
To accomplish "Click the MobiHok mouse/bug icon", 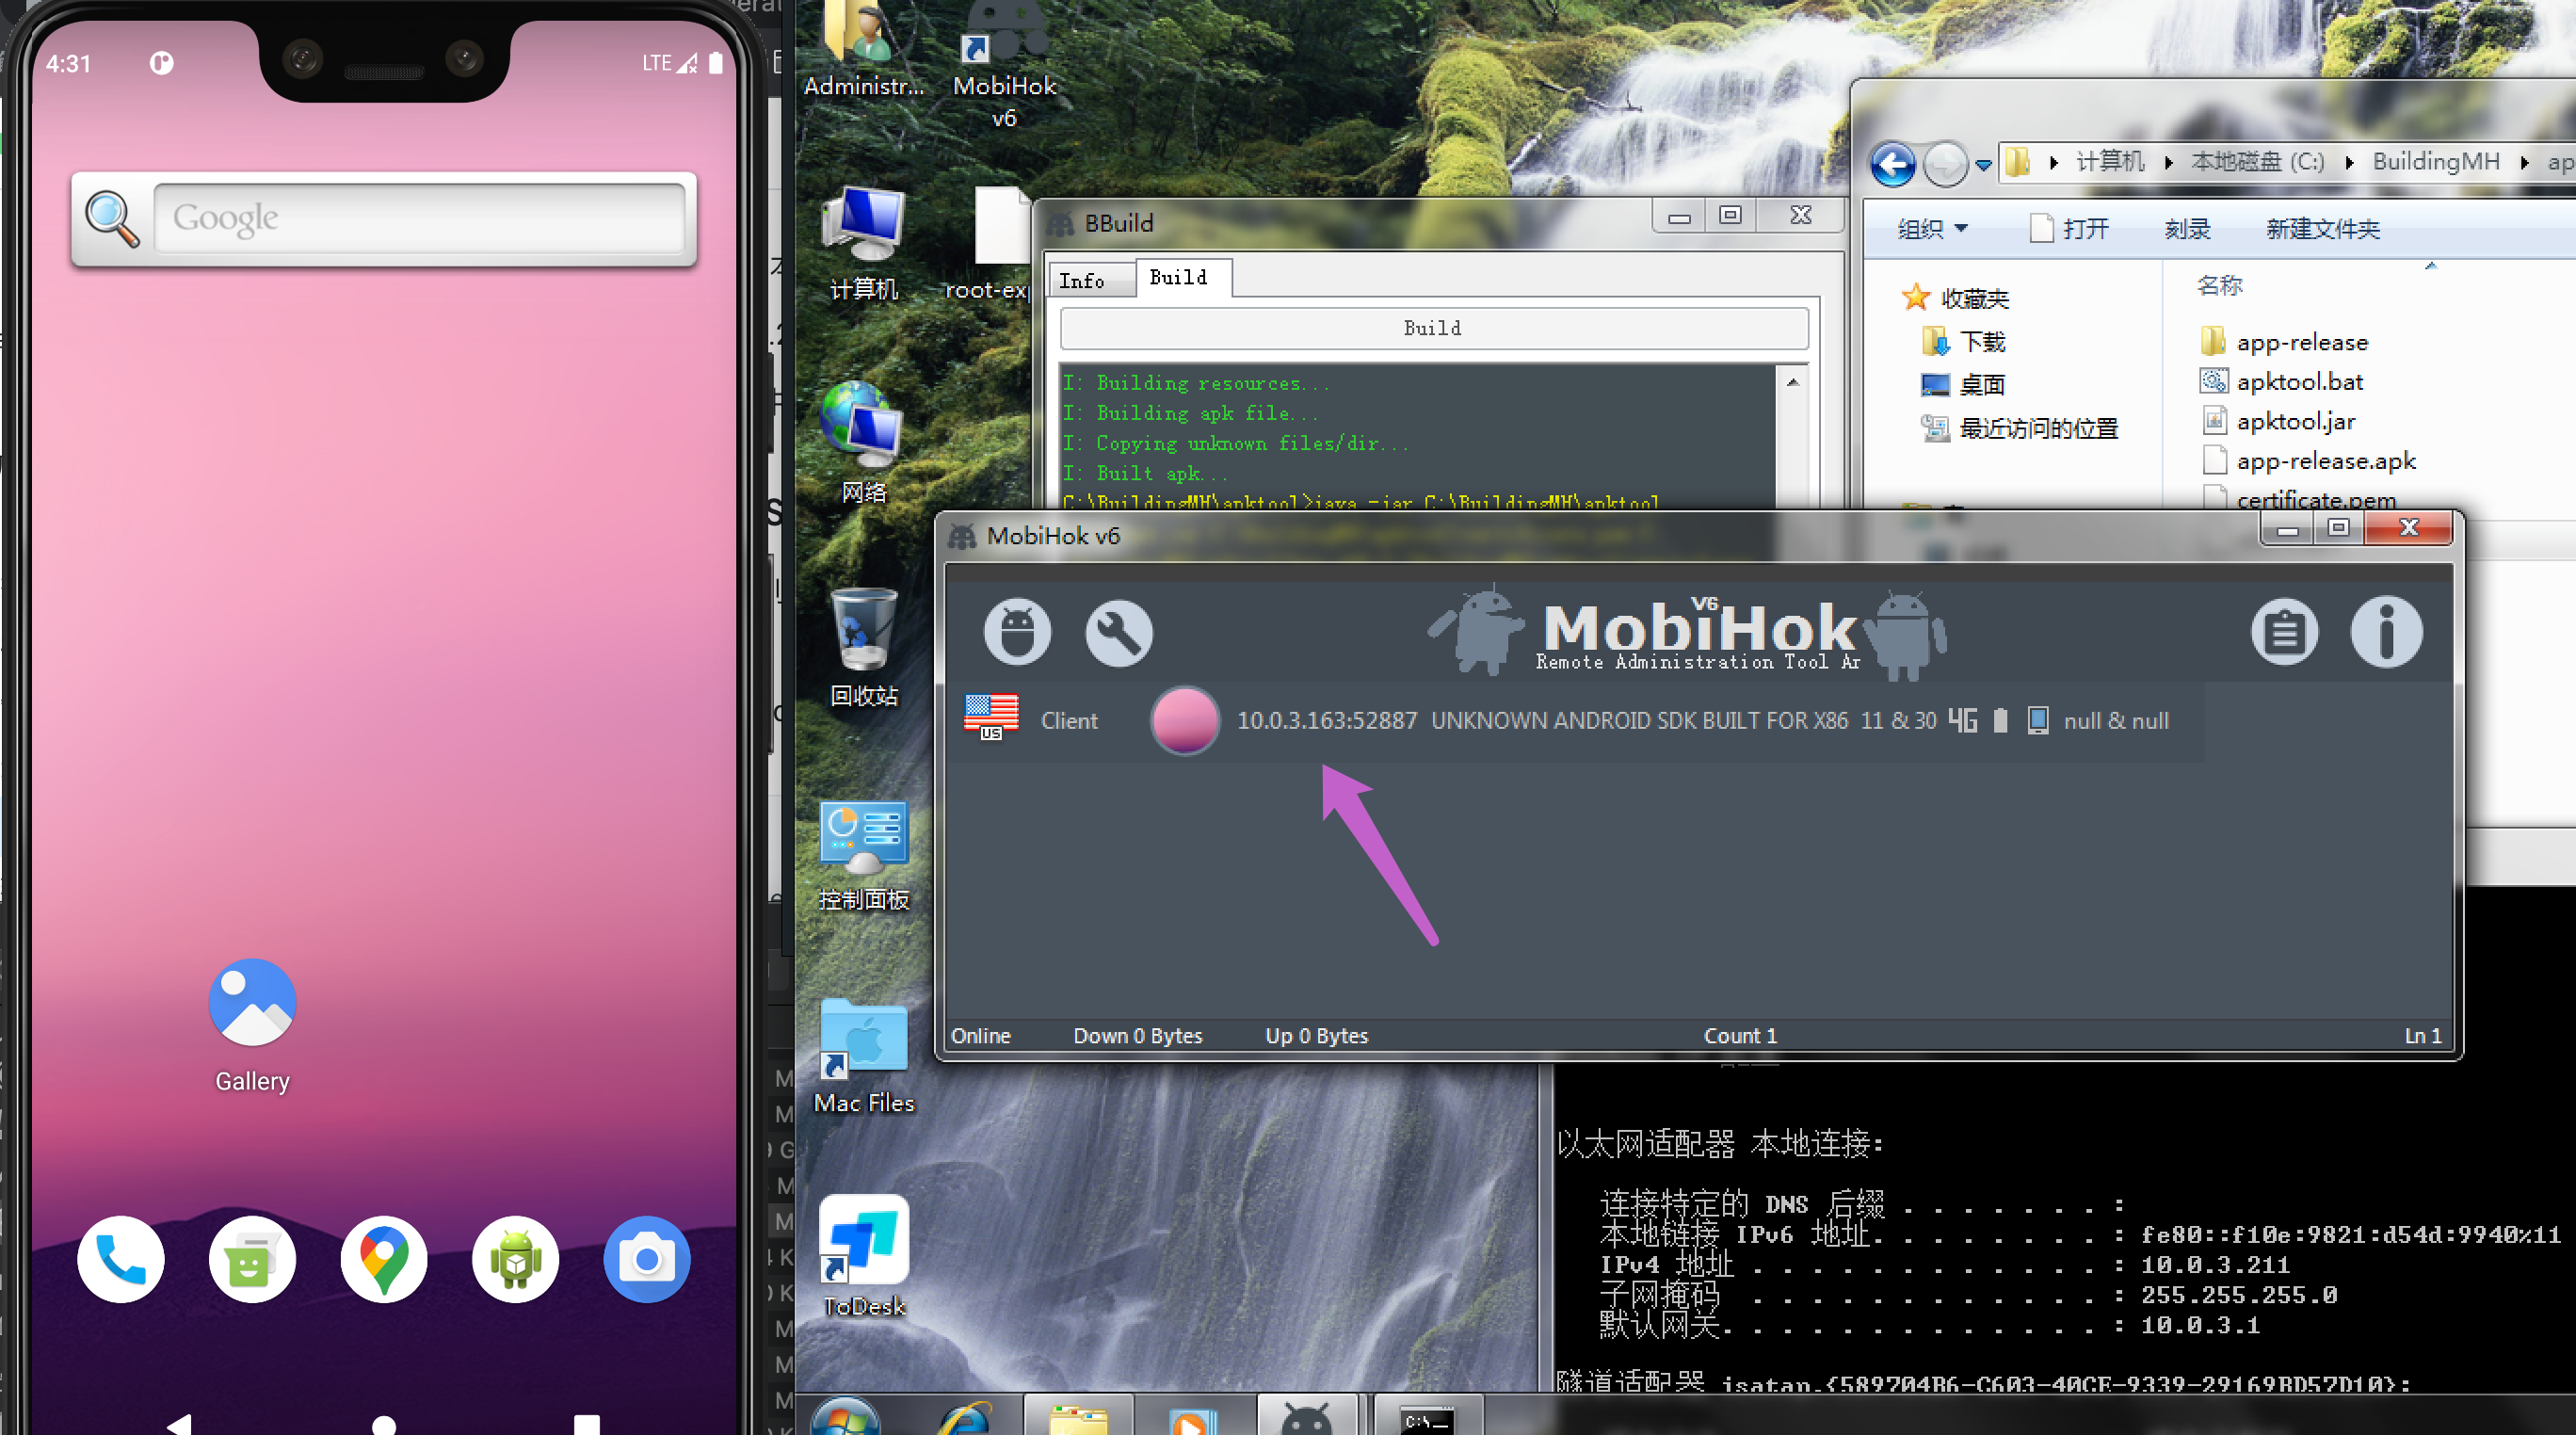I will pos(1017,631).
